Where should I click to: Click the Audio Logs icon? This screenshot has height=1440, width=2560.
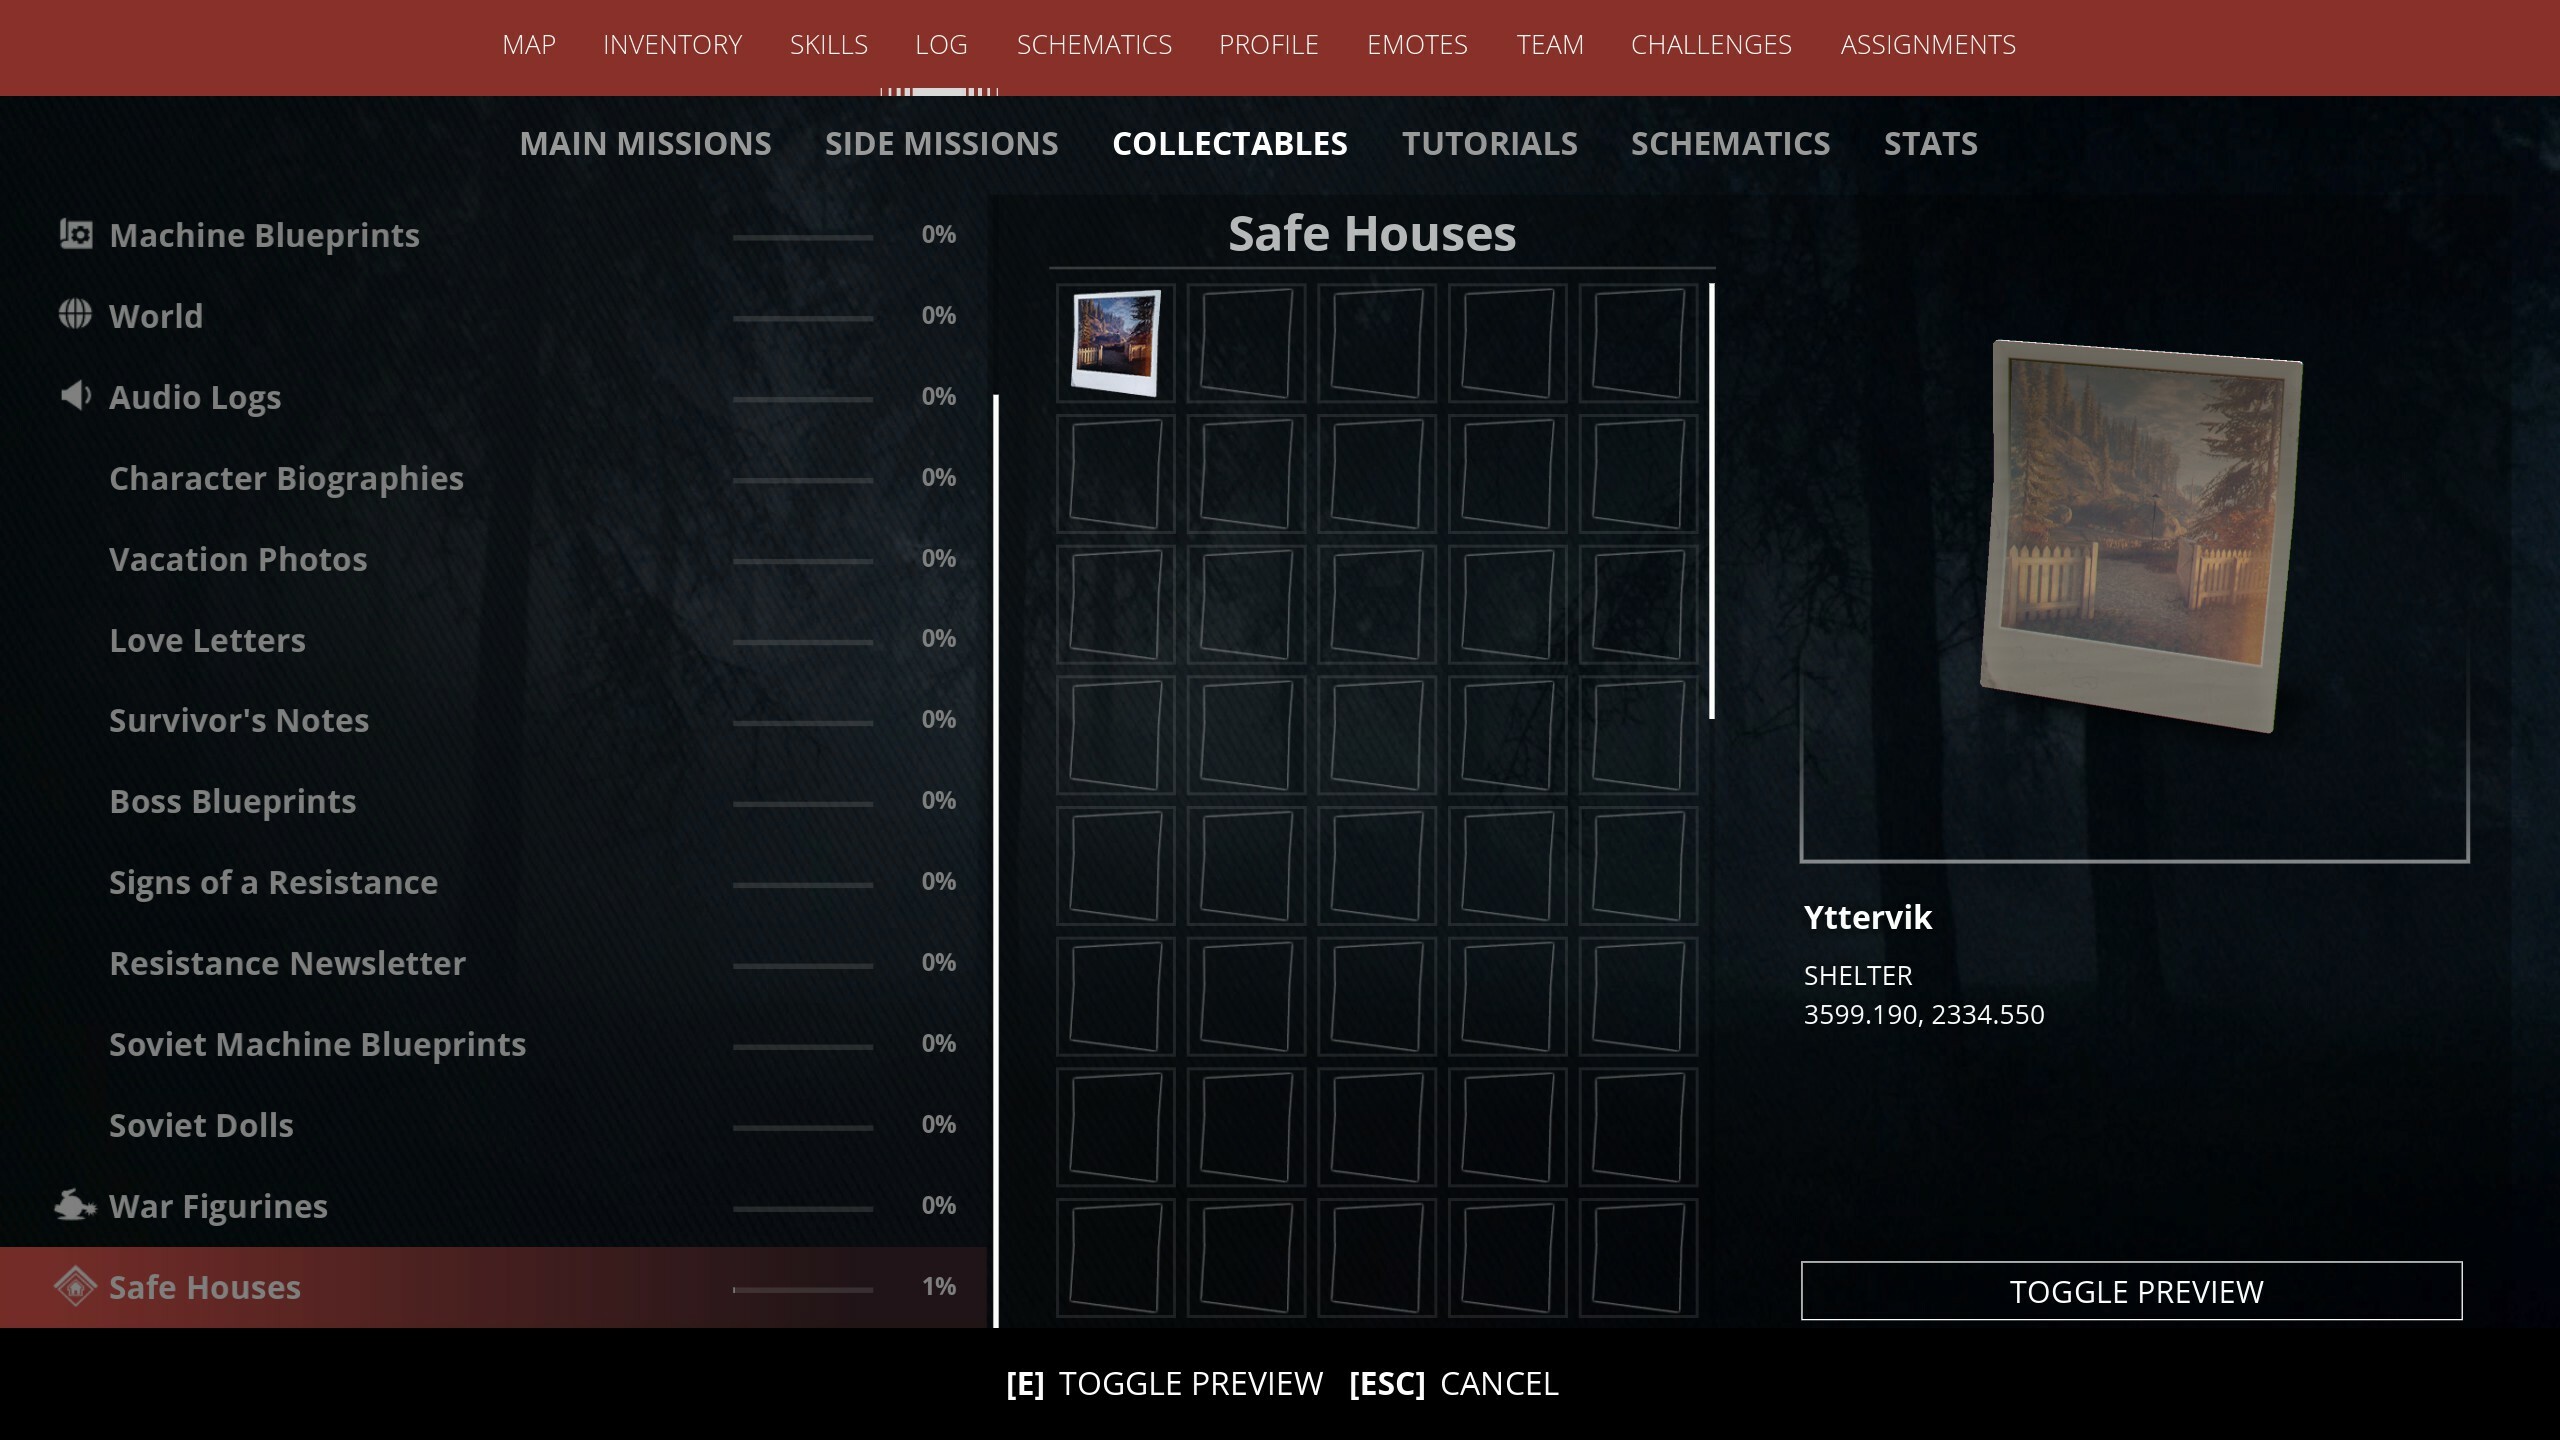point(76,394)
